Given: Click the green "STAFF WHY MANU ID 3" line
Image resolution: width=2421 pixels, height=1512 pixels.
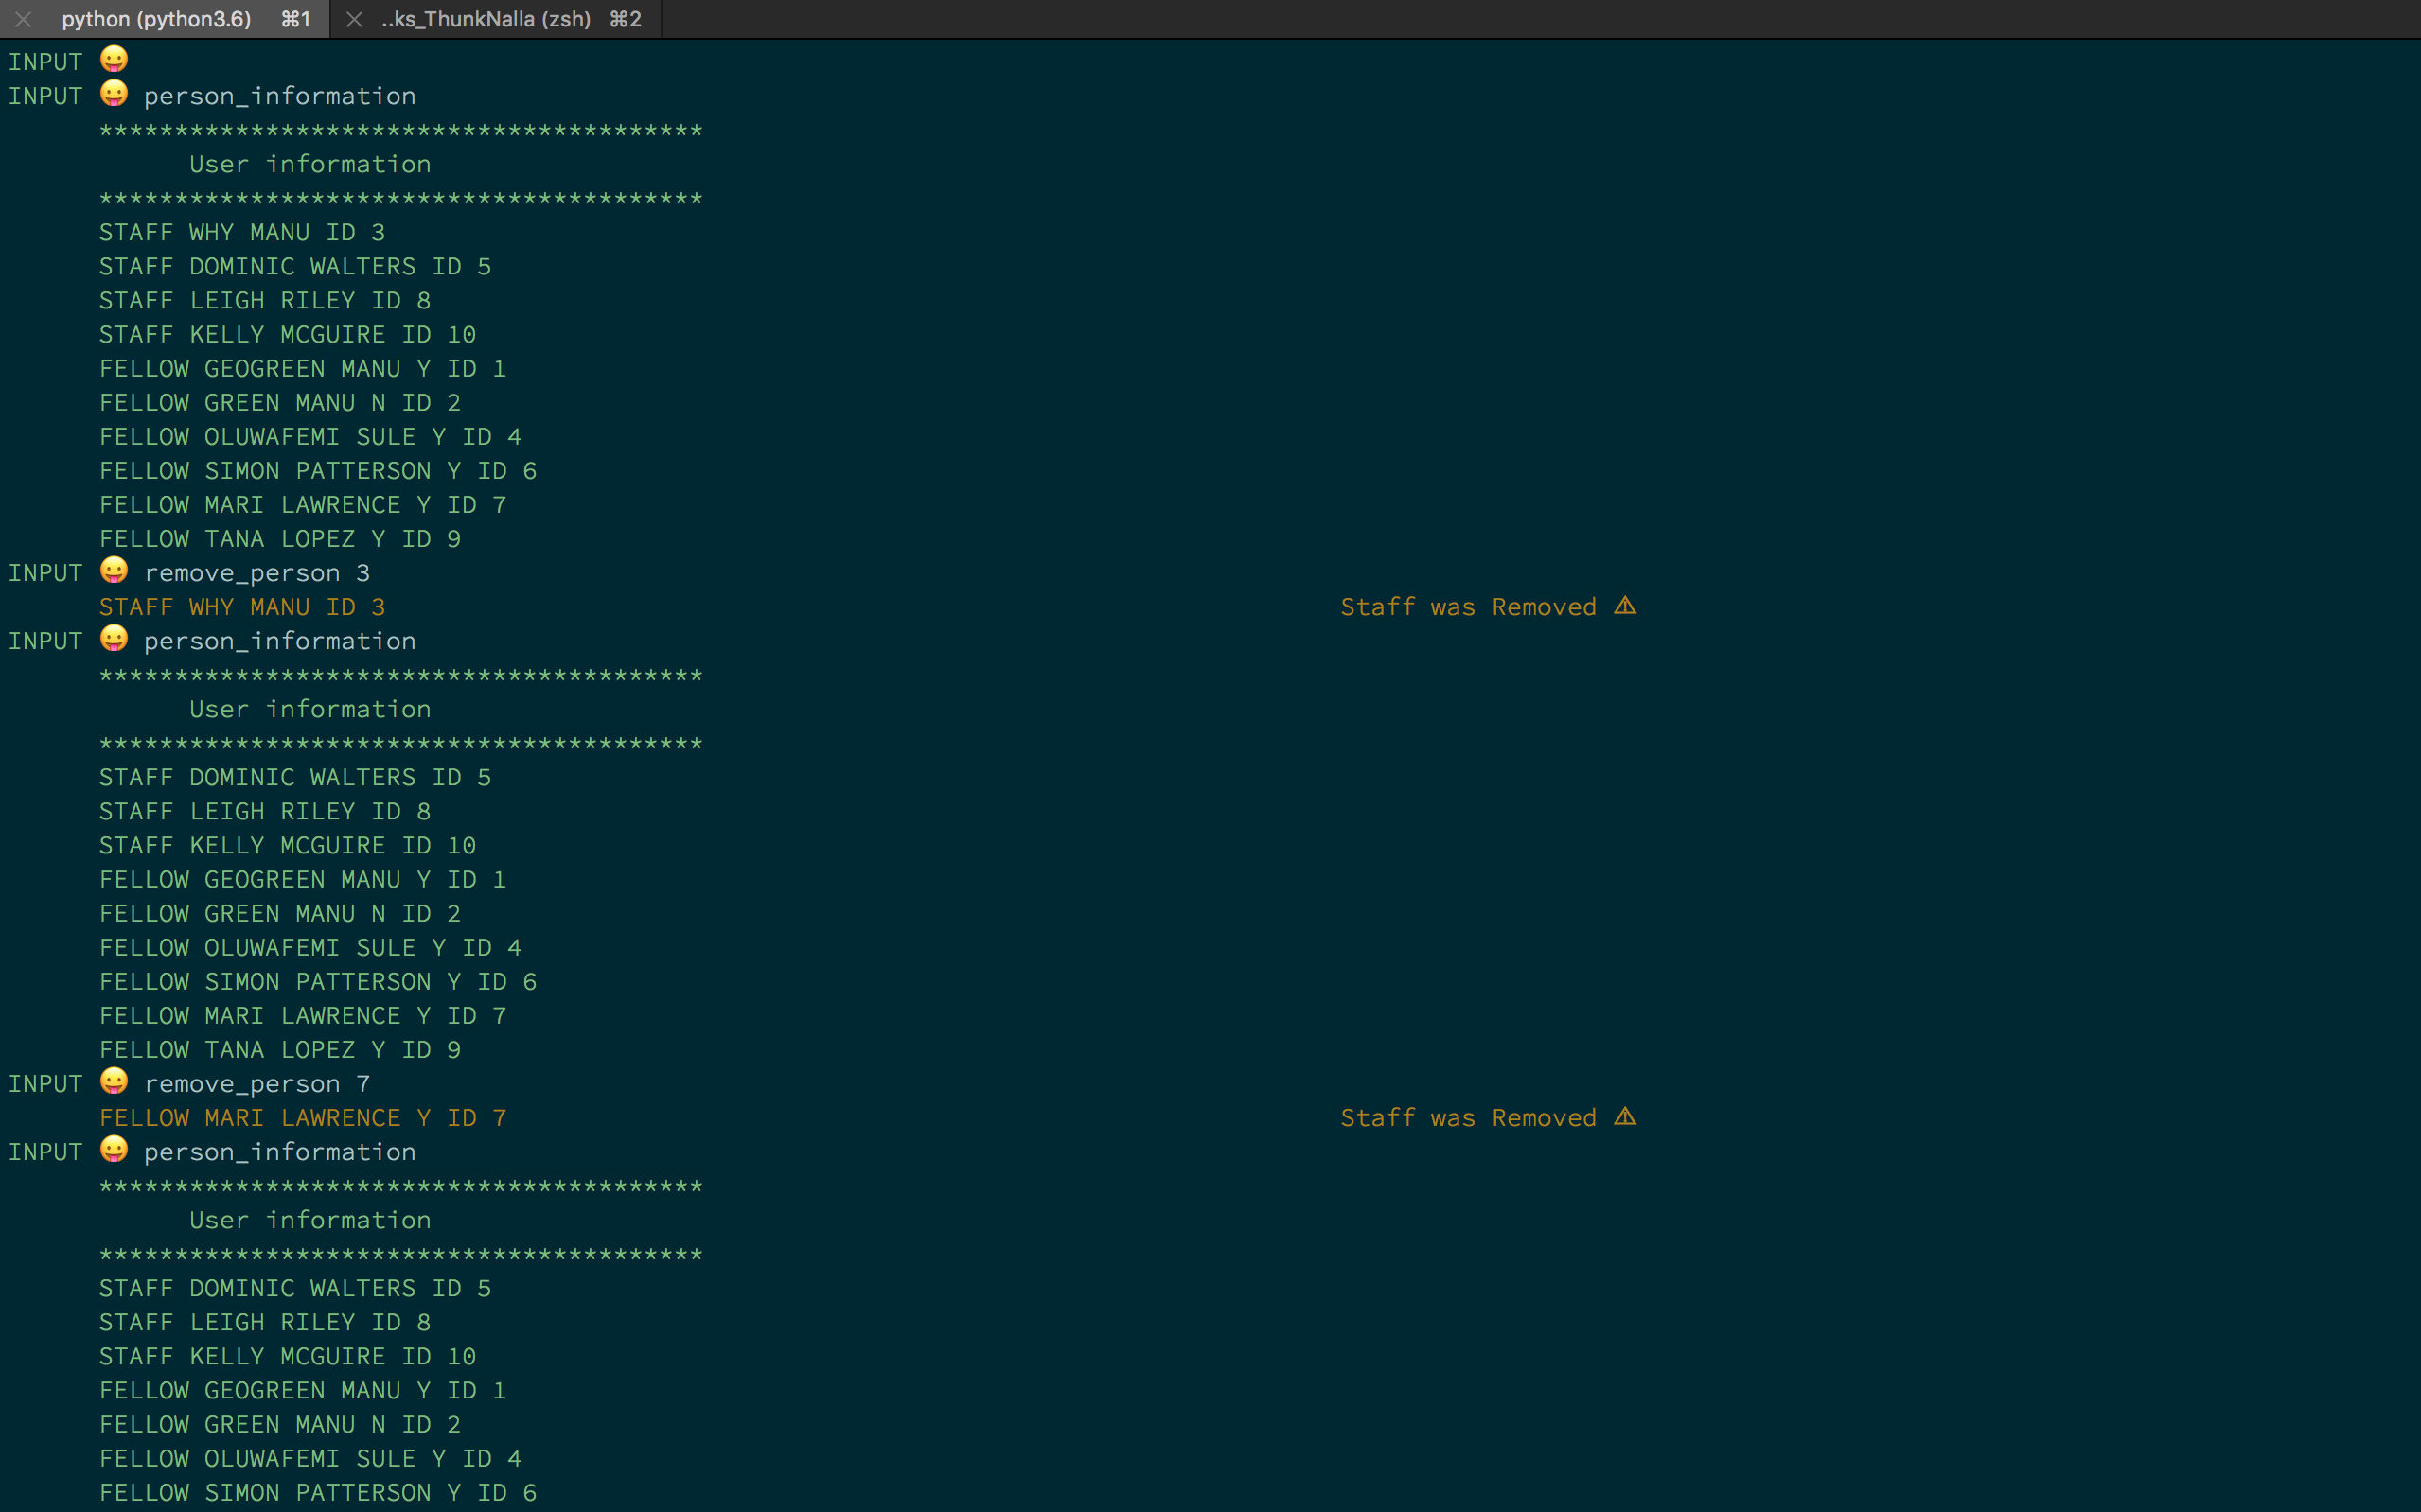Looking at the screenshot, I should (242, 232).
